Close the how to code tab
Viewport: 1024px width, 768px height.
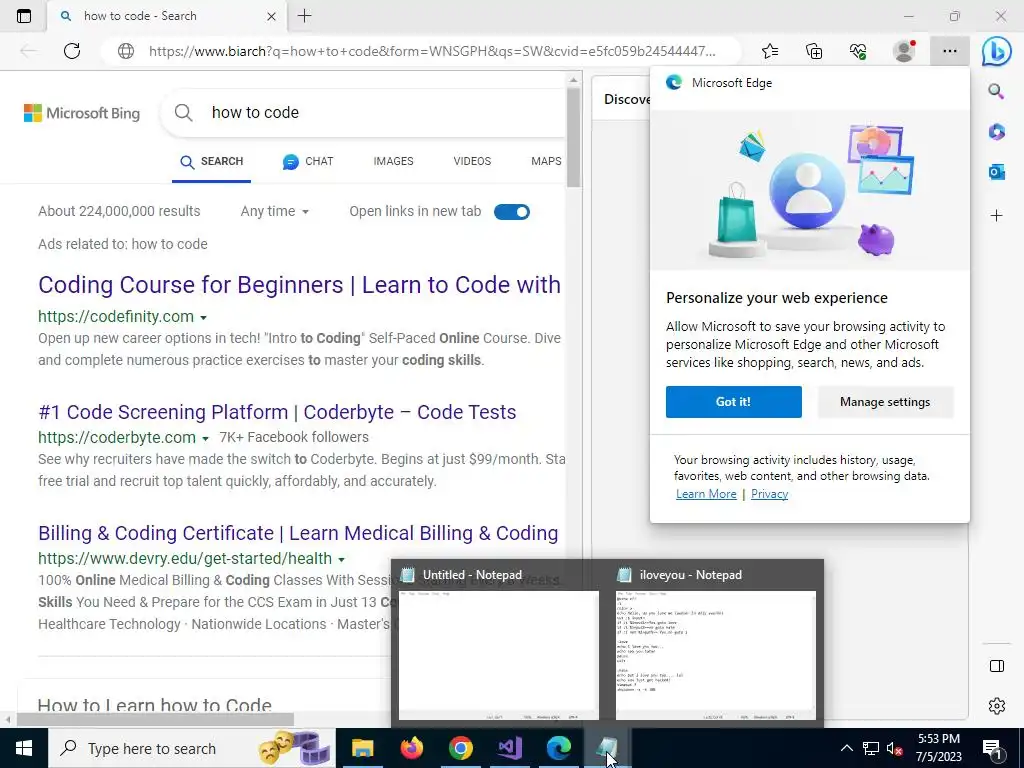[272, 16]
